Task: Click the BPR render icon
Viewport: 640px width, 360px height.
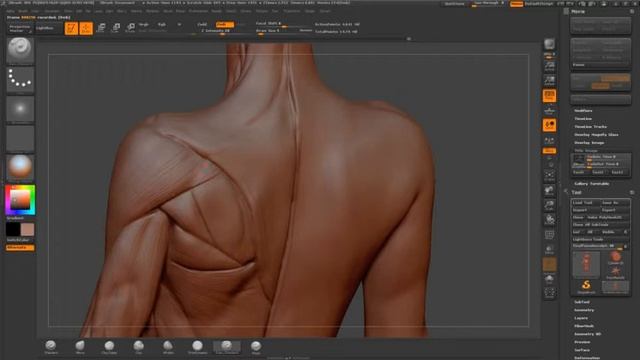Action: (x=549, y=44)
